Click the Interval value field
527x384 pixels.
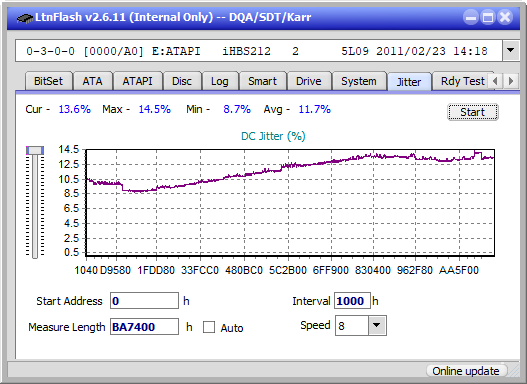tap(352, 301)
